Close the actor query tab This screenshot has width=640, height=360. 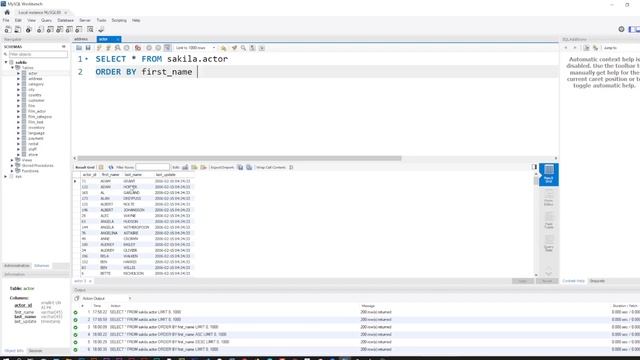click(x=118, y=39)
